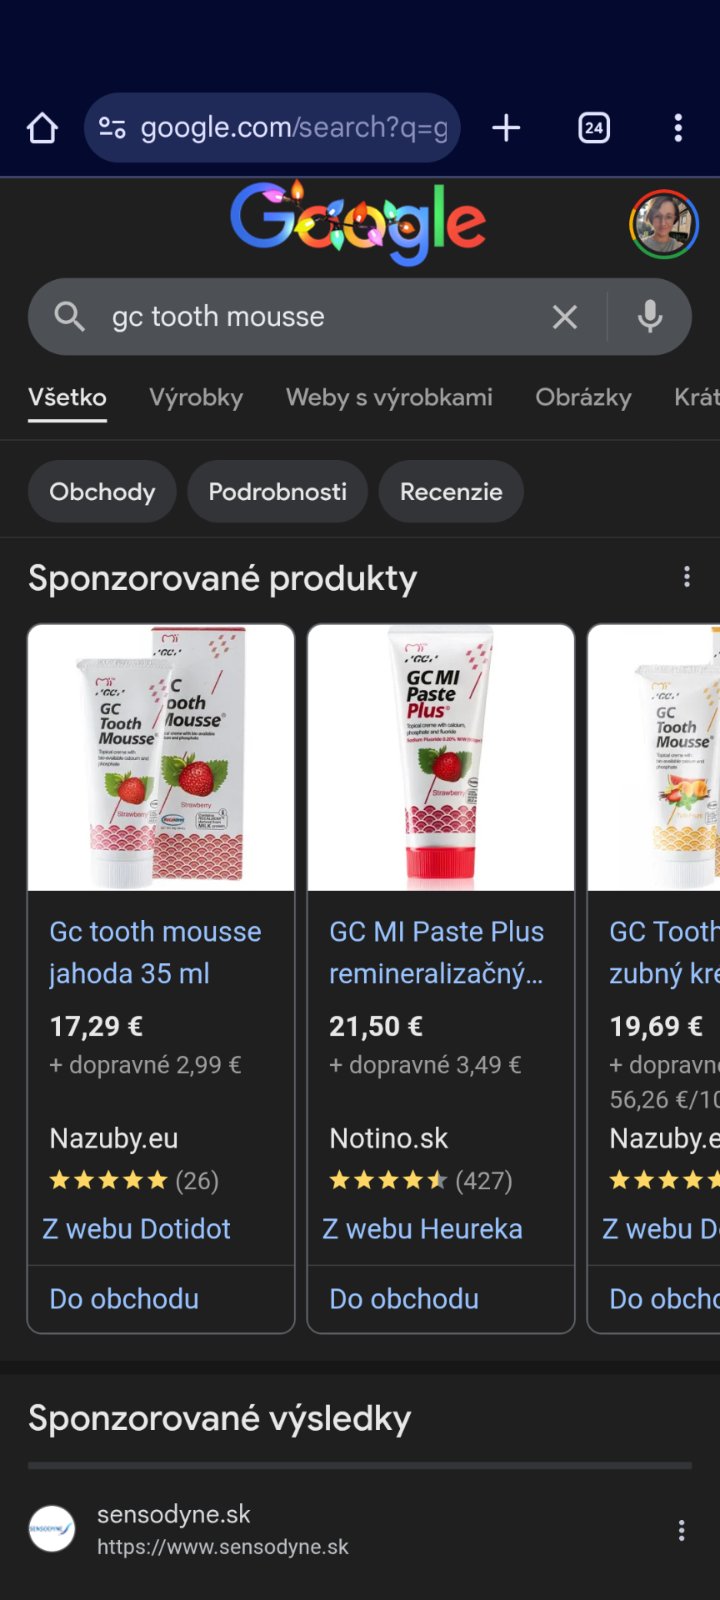Tap the Google account profile picture
The height and width of the screenshot is (1600, 720).
663,224
